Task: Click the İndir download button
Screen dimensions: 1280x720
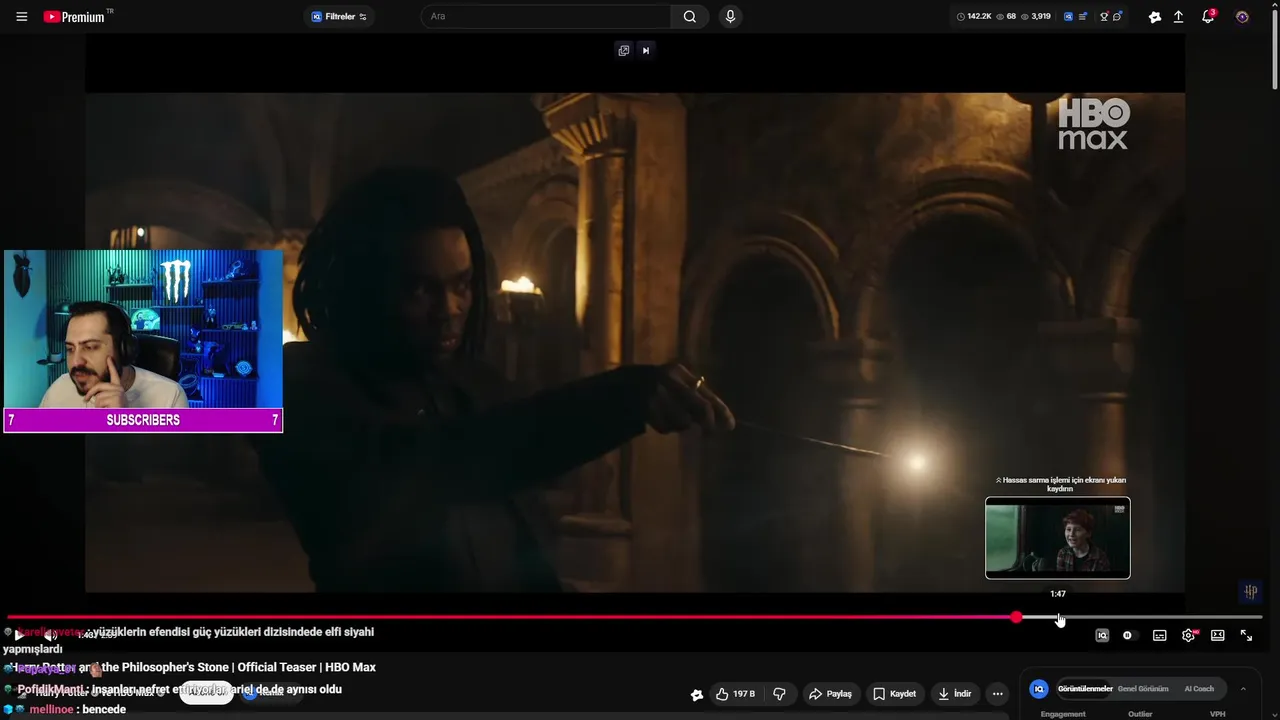Action: point(955,694)
